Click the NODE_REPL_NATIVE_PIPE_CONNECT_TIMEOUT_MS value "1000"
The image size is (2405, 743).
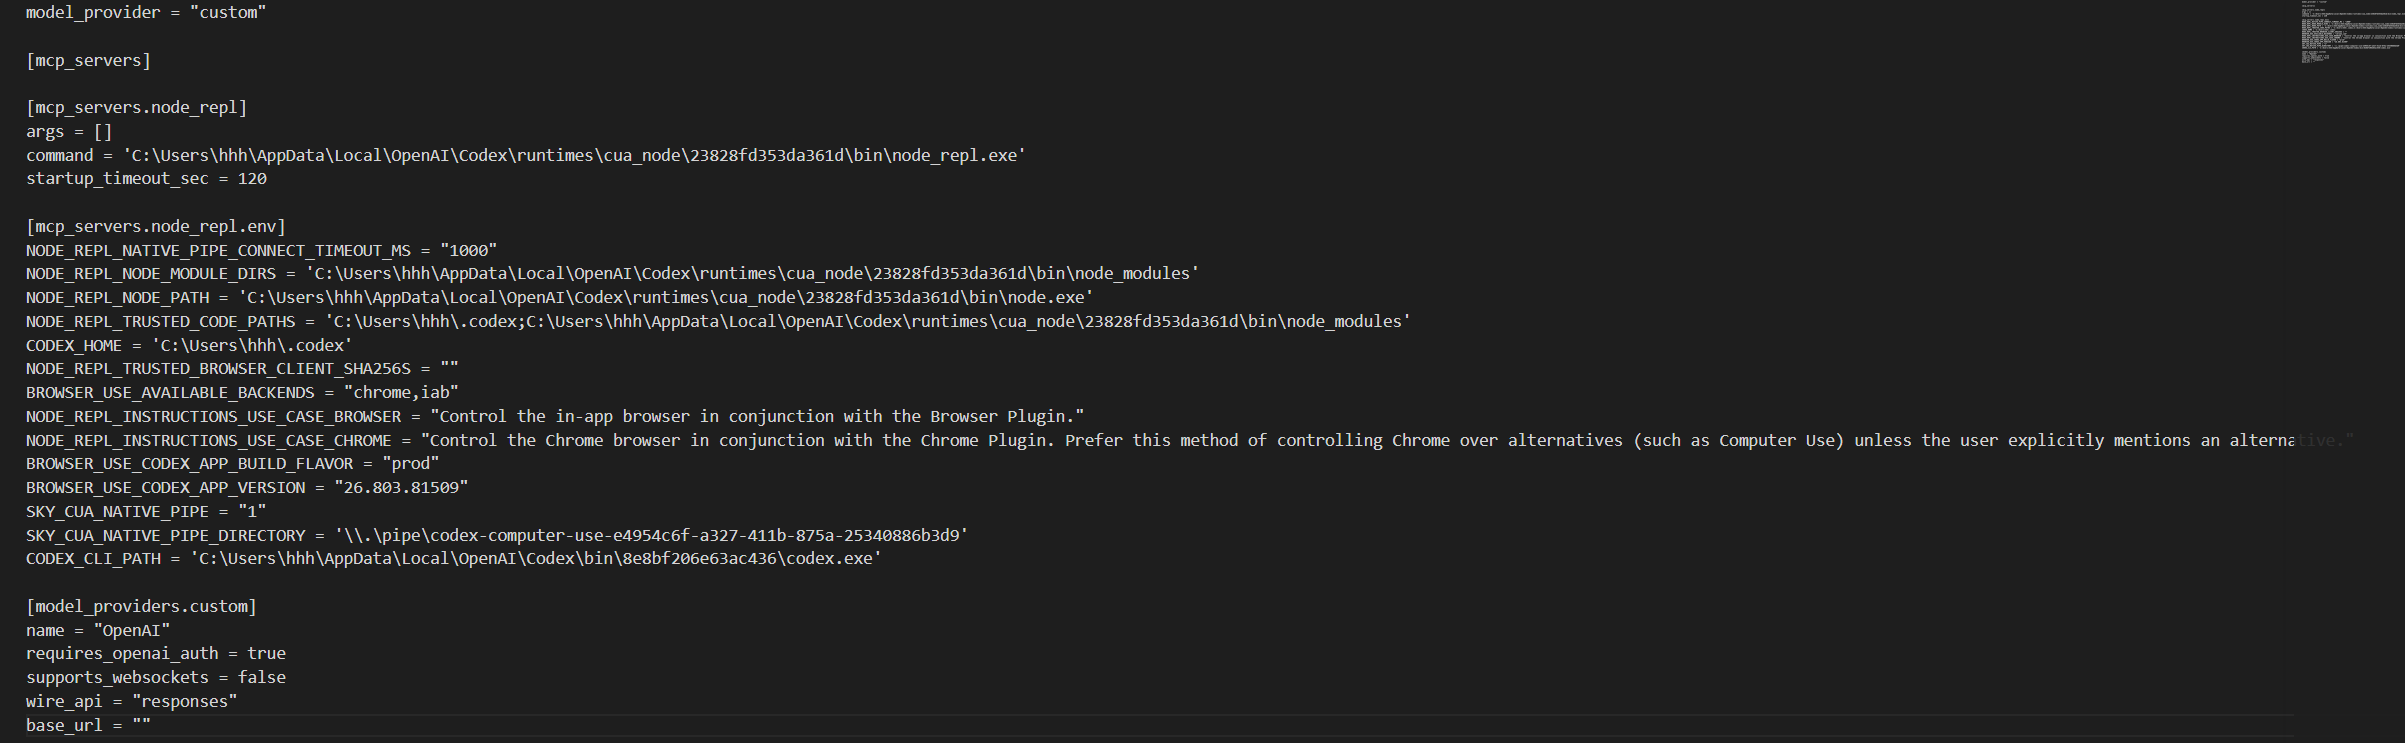(468, 250)
